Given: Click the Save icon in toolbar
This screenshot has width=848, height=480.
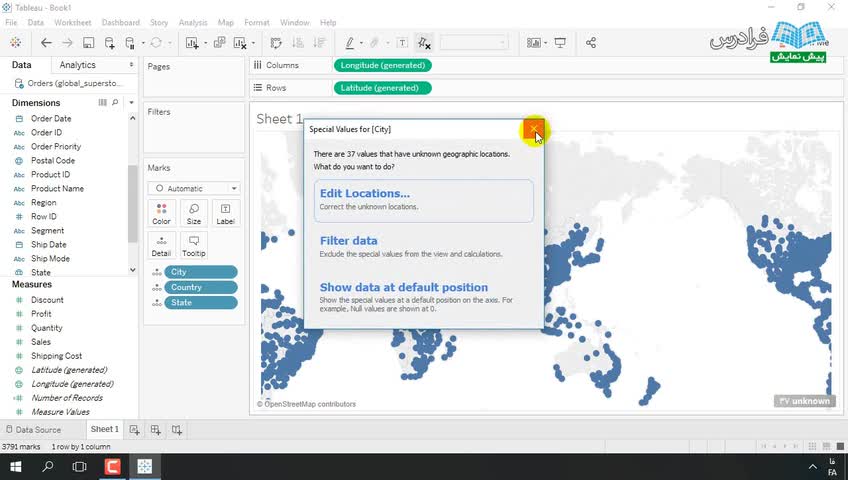Looking at the screenshot, I should [x=89, y=43].
